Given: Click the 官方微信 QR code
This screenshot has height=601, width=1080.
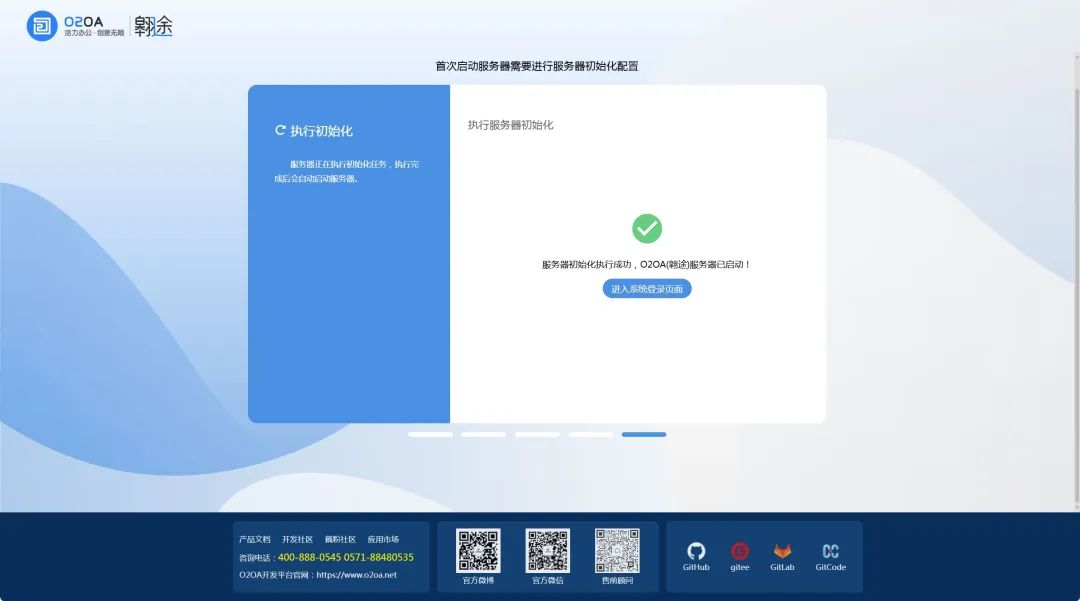Looking at the screenshot, I should (x=547, y=548).
